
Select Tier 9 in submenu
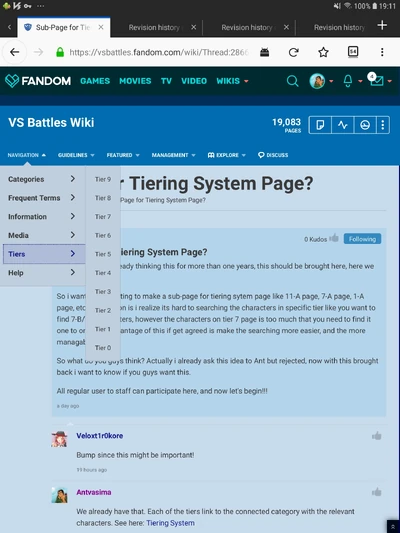pyautogui.click(x=103, y=179)
